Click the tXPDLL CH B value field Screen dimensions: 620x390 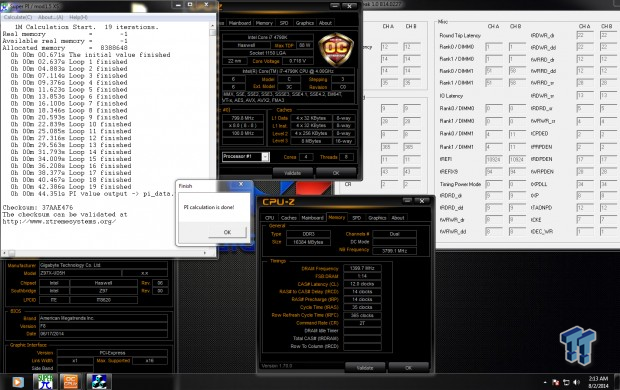pyautogui.click(x=608, y=184)
